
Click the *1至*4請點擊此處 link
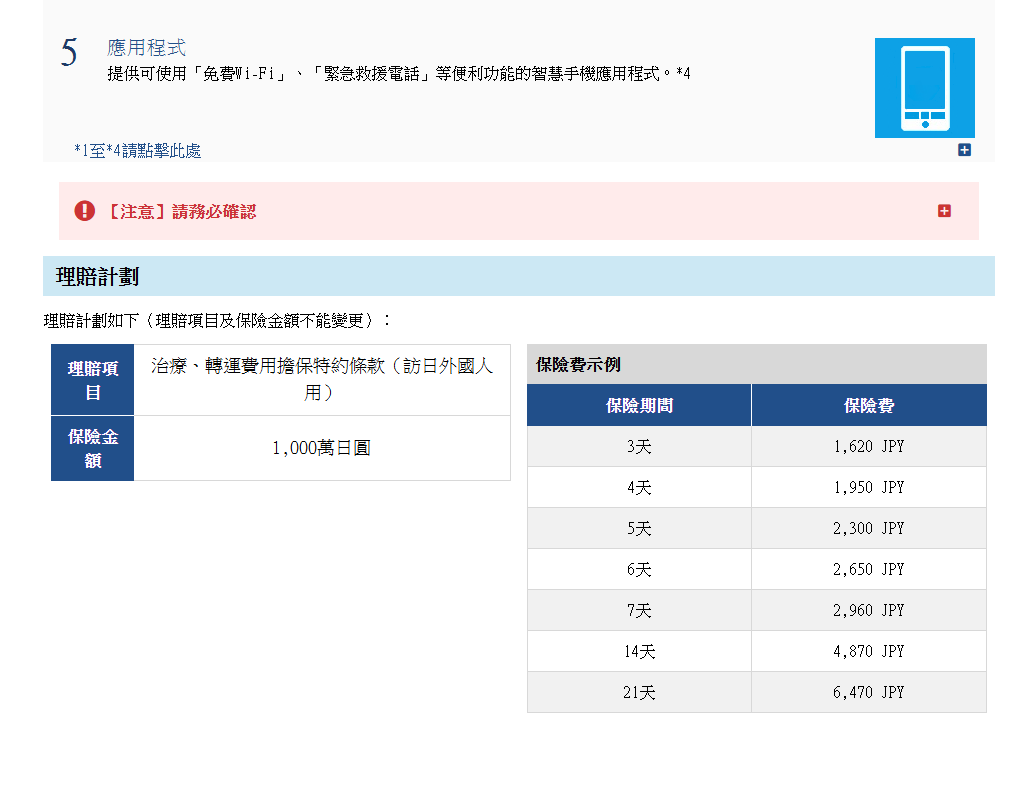coord(138,151)
